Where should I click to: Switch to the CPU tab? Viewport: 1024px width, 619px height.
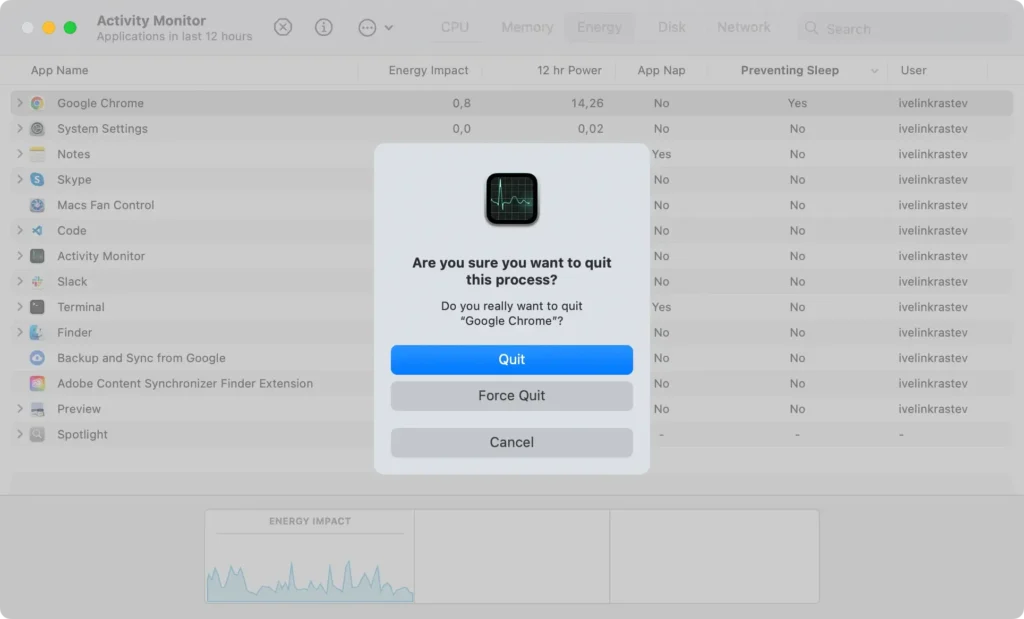click(455, 27)
